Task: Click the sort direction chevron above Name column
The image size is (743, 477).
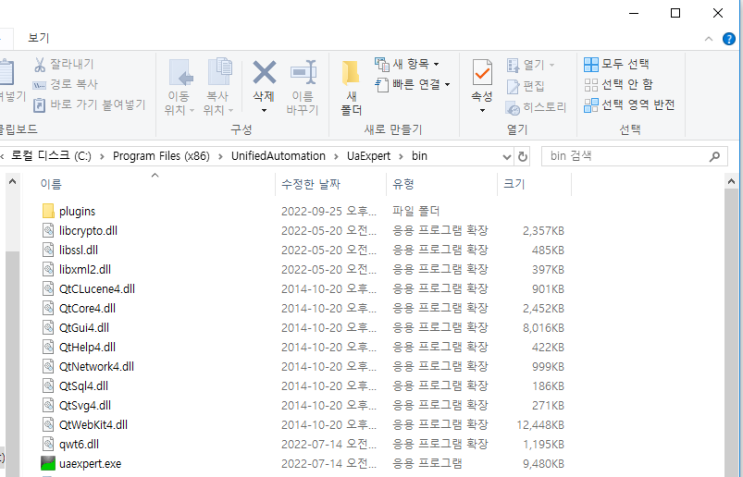Action: 154,176
